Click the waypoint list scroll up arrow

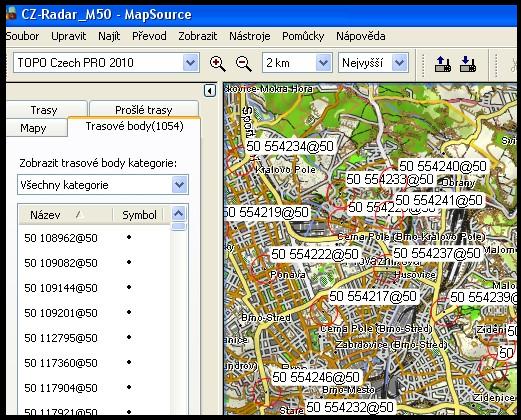pyautogui.click(x=179, y=213)
